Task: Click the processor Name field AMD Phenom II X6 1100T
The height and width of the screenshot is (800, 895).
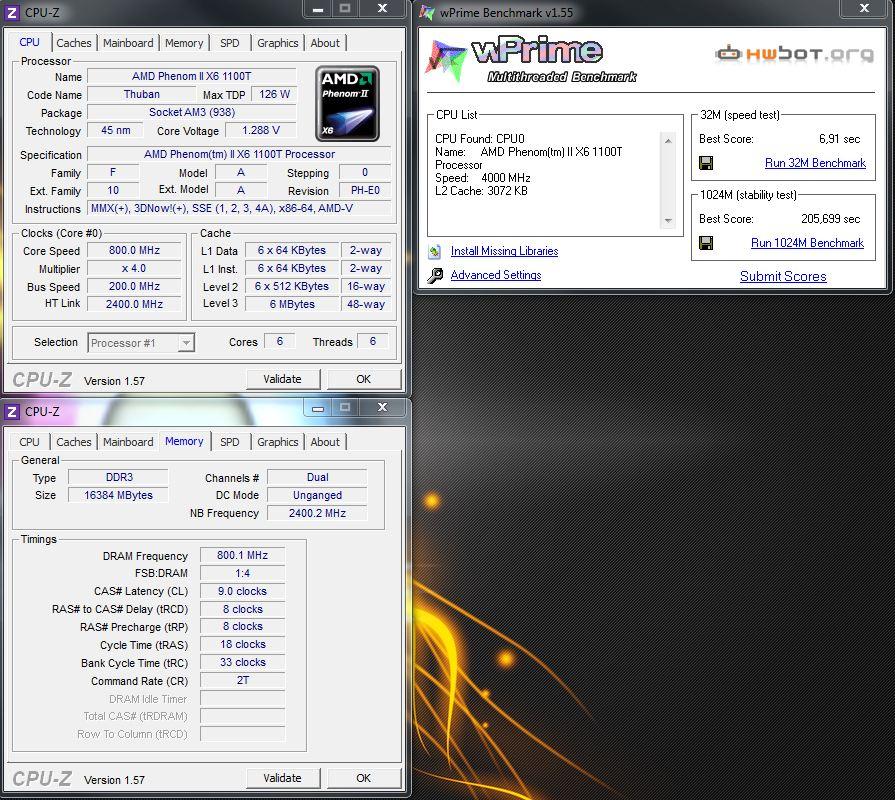Action: 192,76
